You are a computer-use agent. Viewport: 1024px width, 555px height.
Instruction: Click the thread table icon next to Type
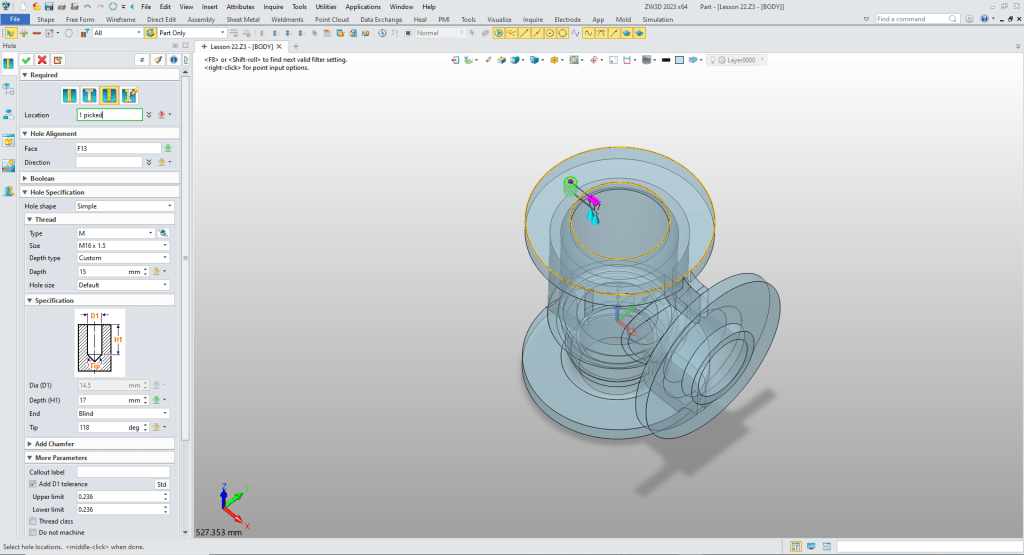coord(164,233)
